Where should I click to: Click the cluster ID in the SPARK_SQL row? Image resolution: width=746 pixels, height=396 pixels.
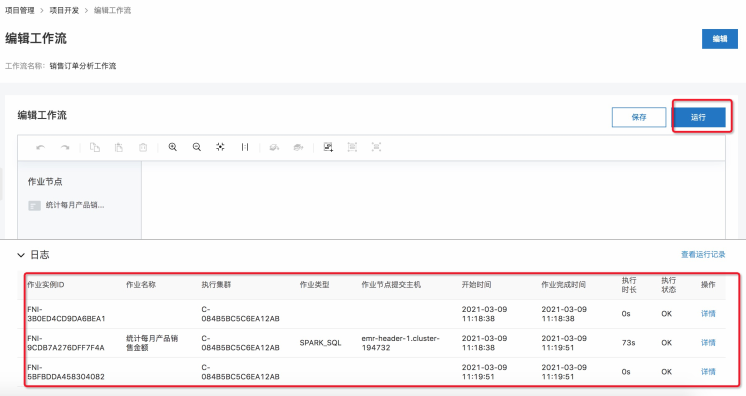[x=240, y=343]
